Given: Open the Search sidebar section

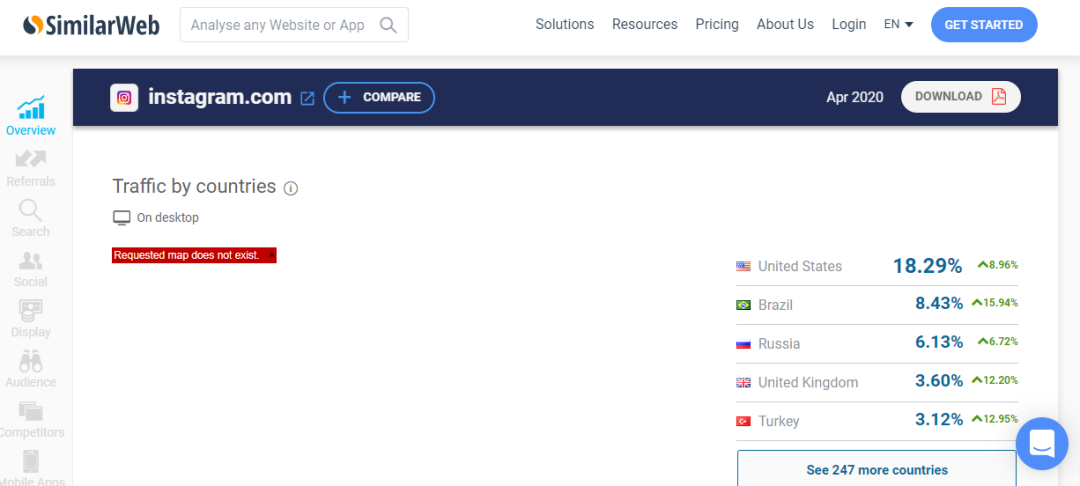Looking at the screenshot, I should [31, 218].
